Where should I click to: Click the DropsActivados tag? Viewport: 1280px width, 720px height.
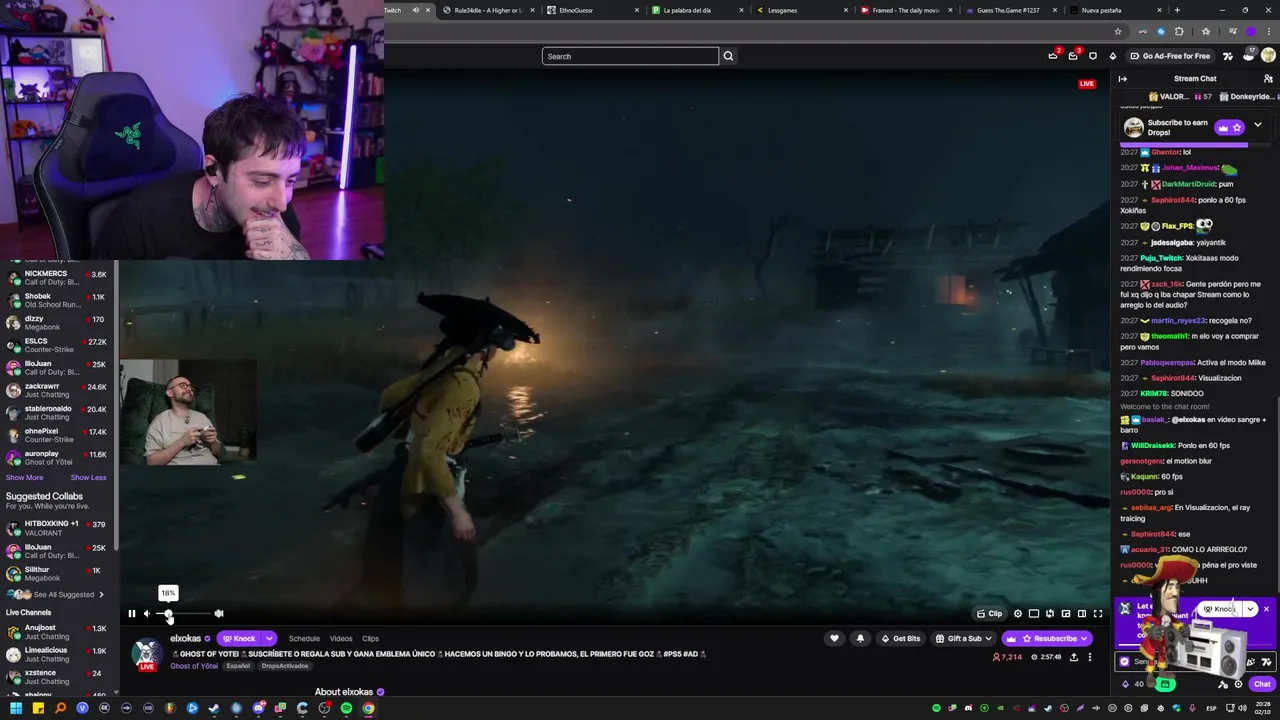coord(285,666)
